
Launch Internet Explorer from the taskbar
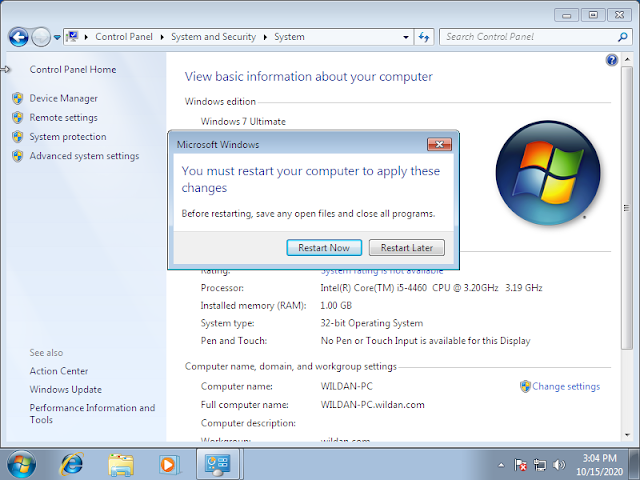[x=72, y=464]
